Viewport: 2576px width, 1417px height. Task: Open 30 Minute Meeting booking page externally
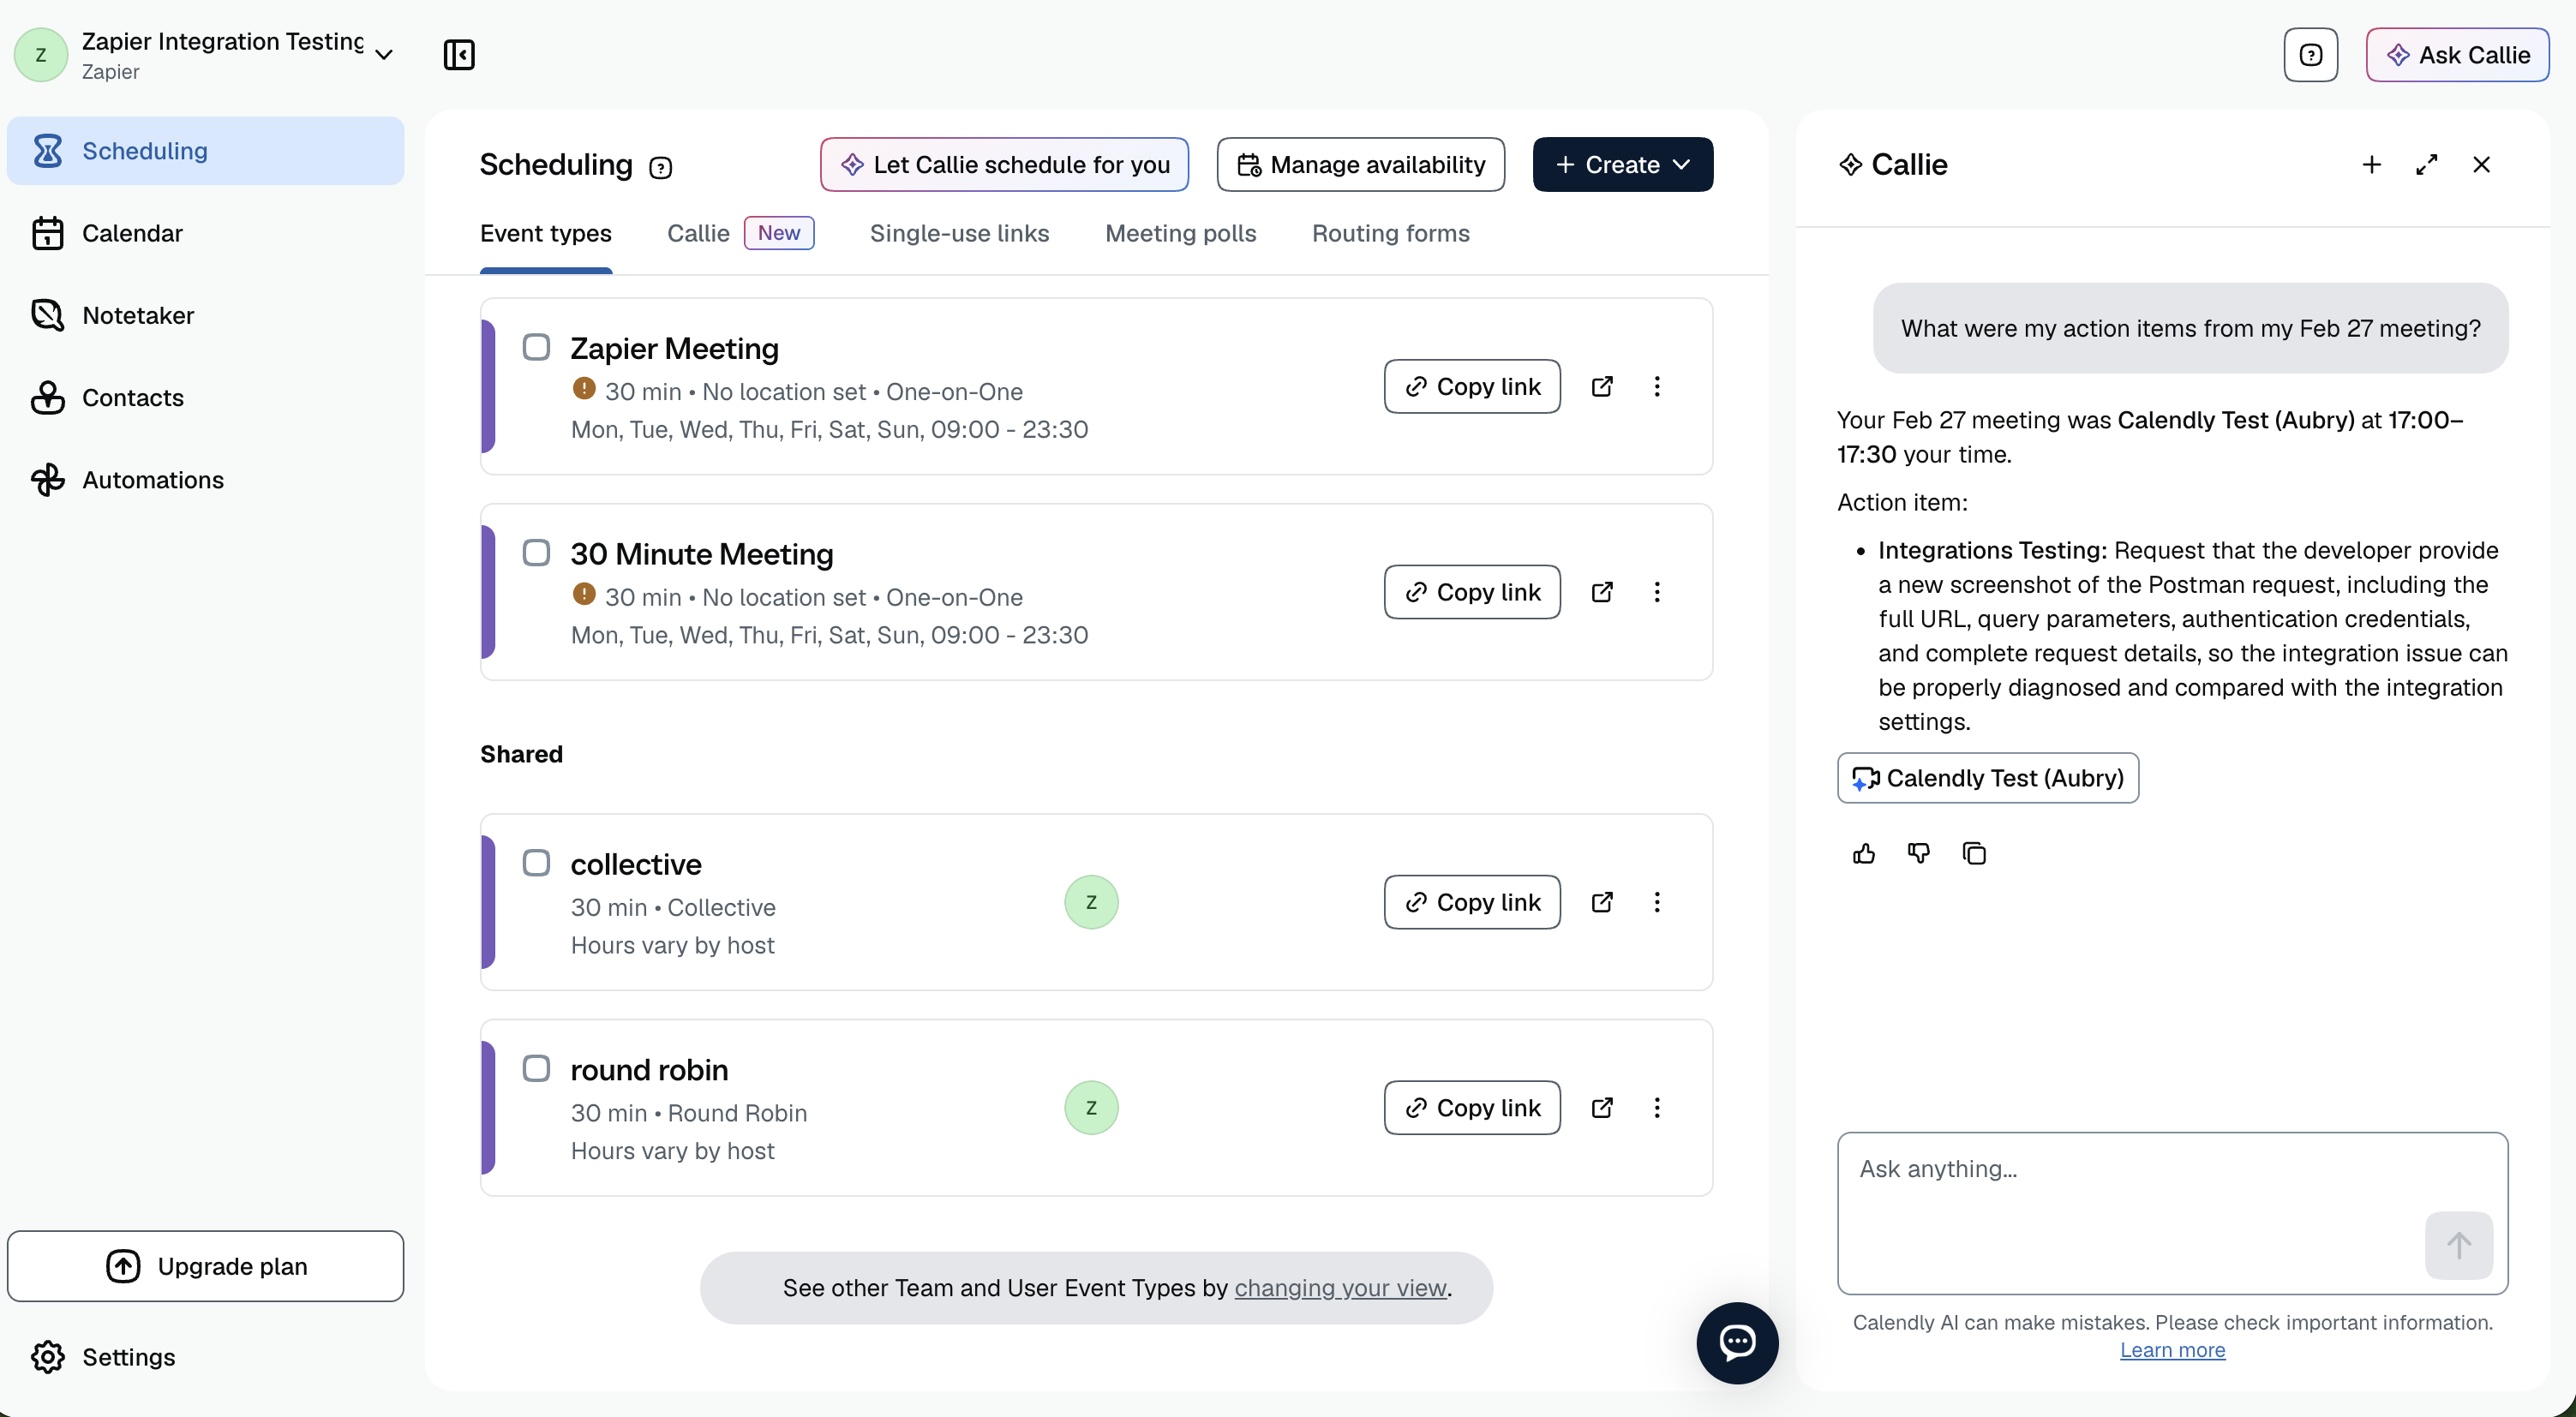1602,592
